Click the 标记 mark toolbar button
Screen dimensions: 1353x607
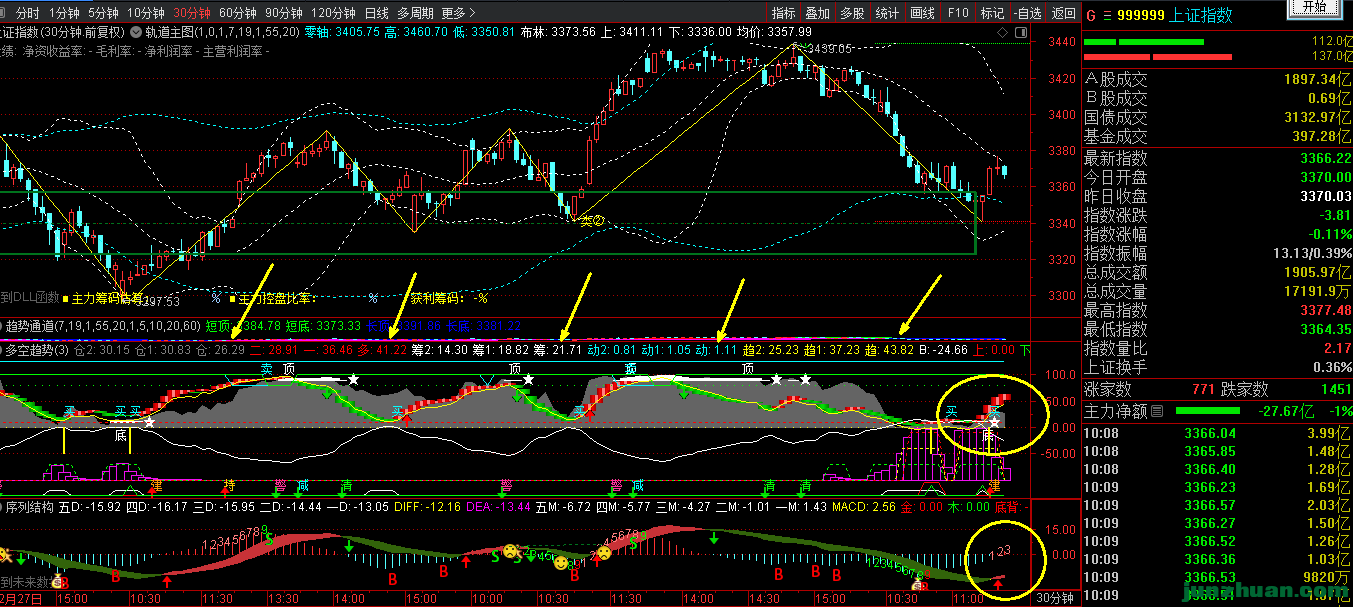pos(992,13)
